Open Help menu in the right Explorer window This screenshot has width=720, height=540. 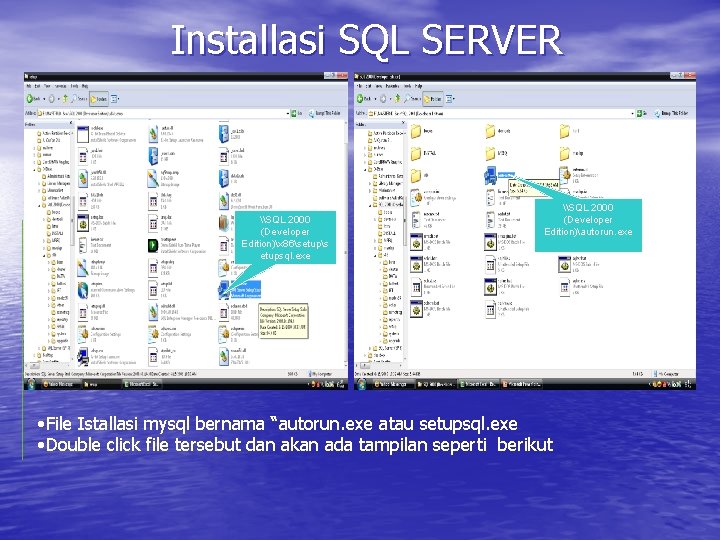coord(418,86)
